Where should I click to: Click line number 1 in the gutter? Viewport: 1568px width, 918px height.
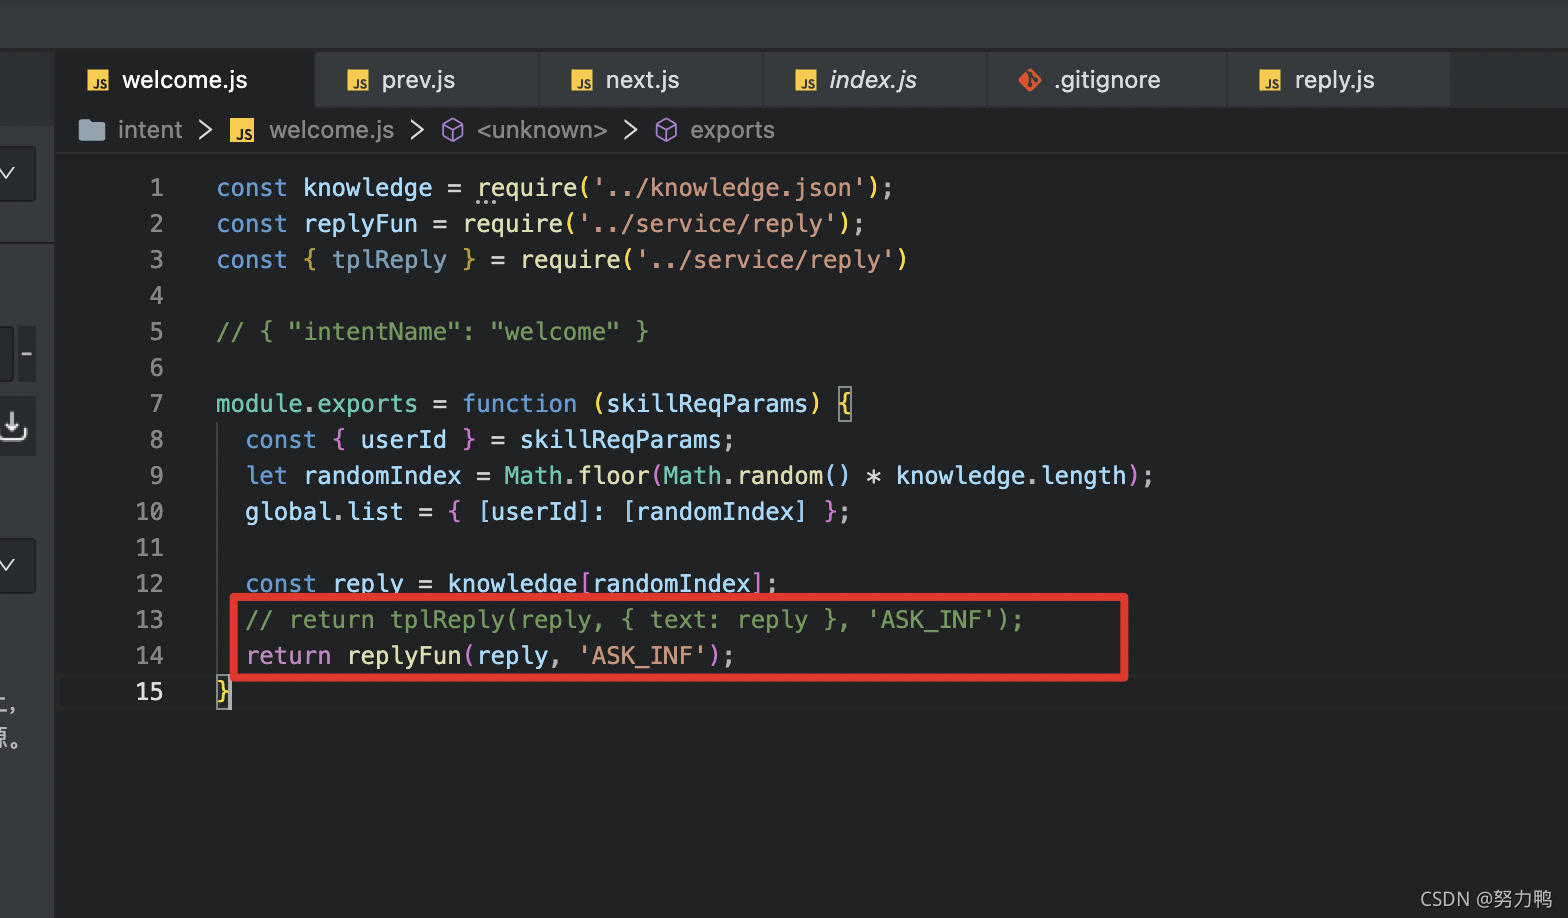[156, 188]
